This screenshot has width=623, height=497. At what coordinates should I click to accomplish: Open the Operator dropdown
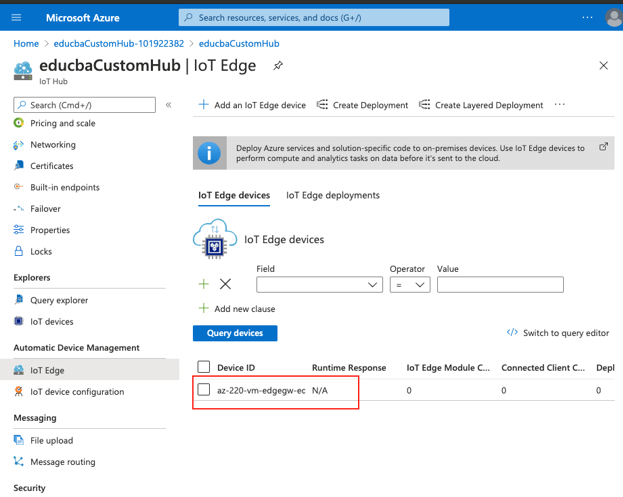click(410, 284)
